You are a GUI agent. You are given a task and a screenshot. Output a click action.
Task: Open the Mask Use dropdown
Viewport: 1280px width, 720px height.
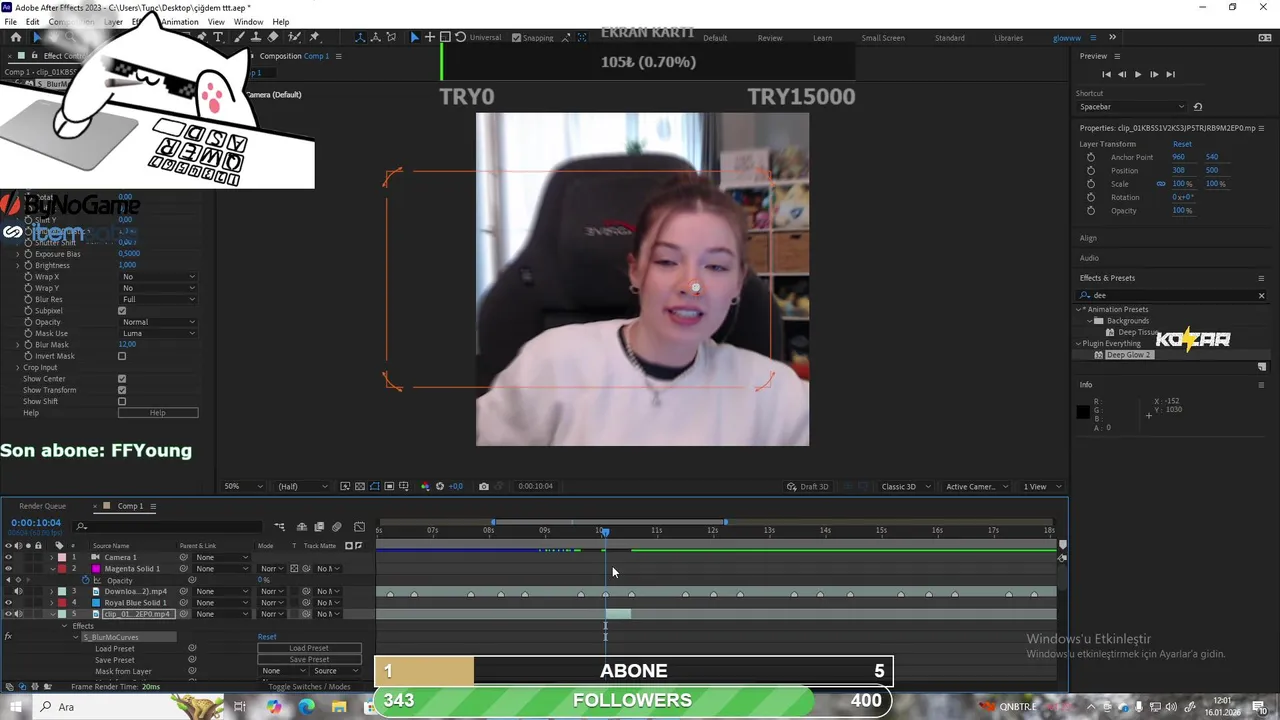click(158, 333)
